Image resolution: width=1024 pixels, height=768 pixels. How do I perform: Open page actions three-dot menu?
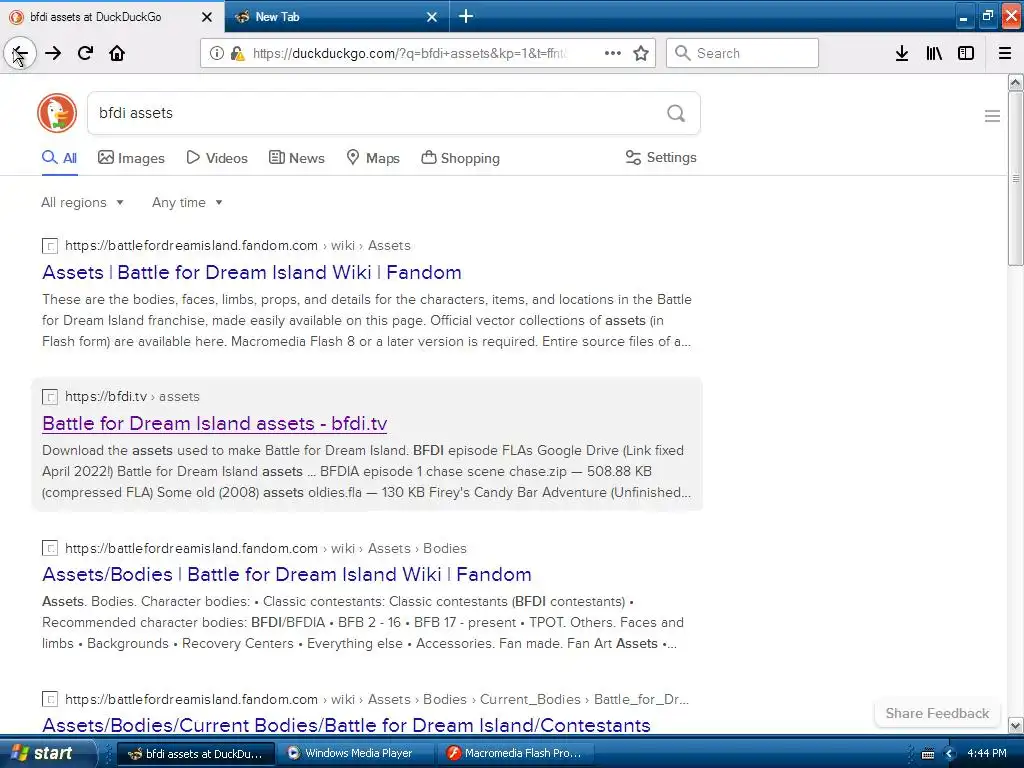pos(613,54)
